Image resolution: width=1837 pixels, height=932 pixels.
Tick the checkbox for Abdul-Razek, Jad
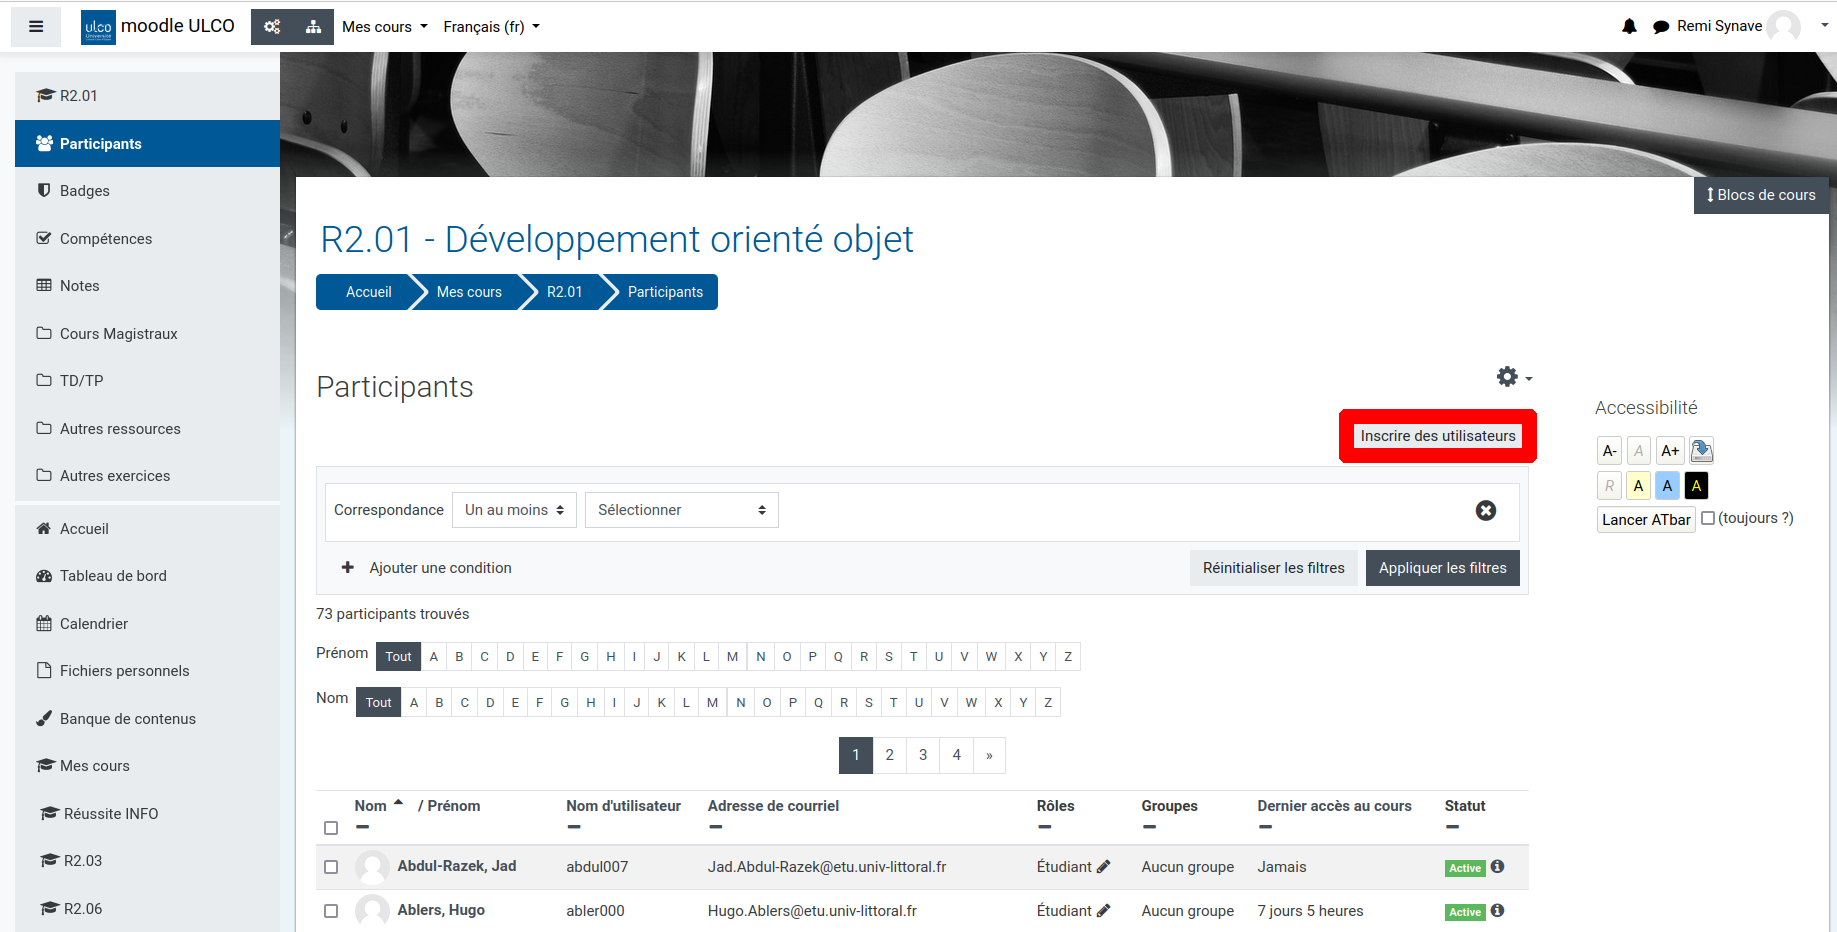click(x=331, y=867)
